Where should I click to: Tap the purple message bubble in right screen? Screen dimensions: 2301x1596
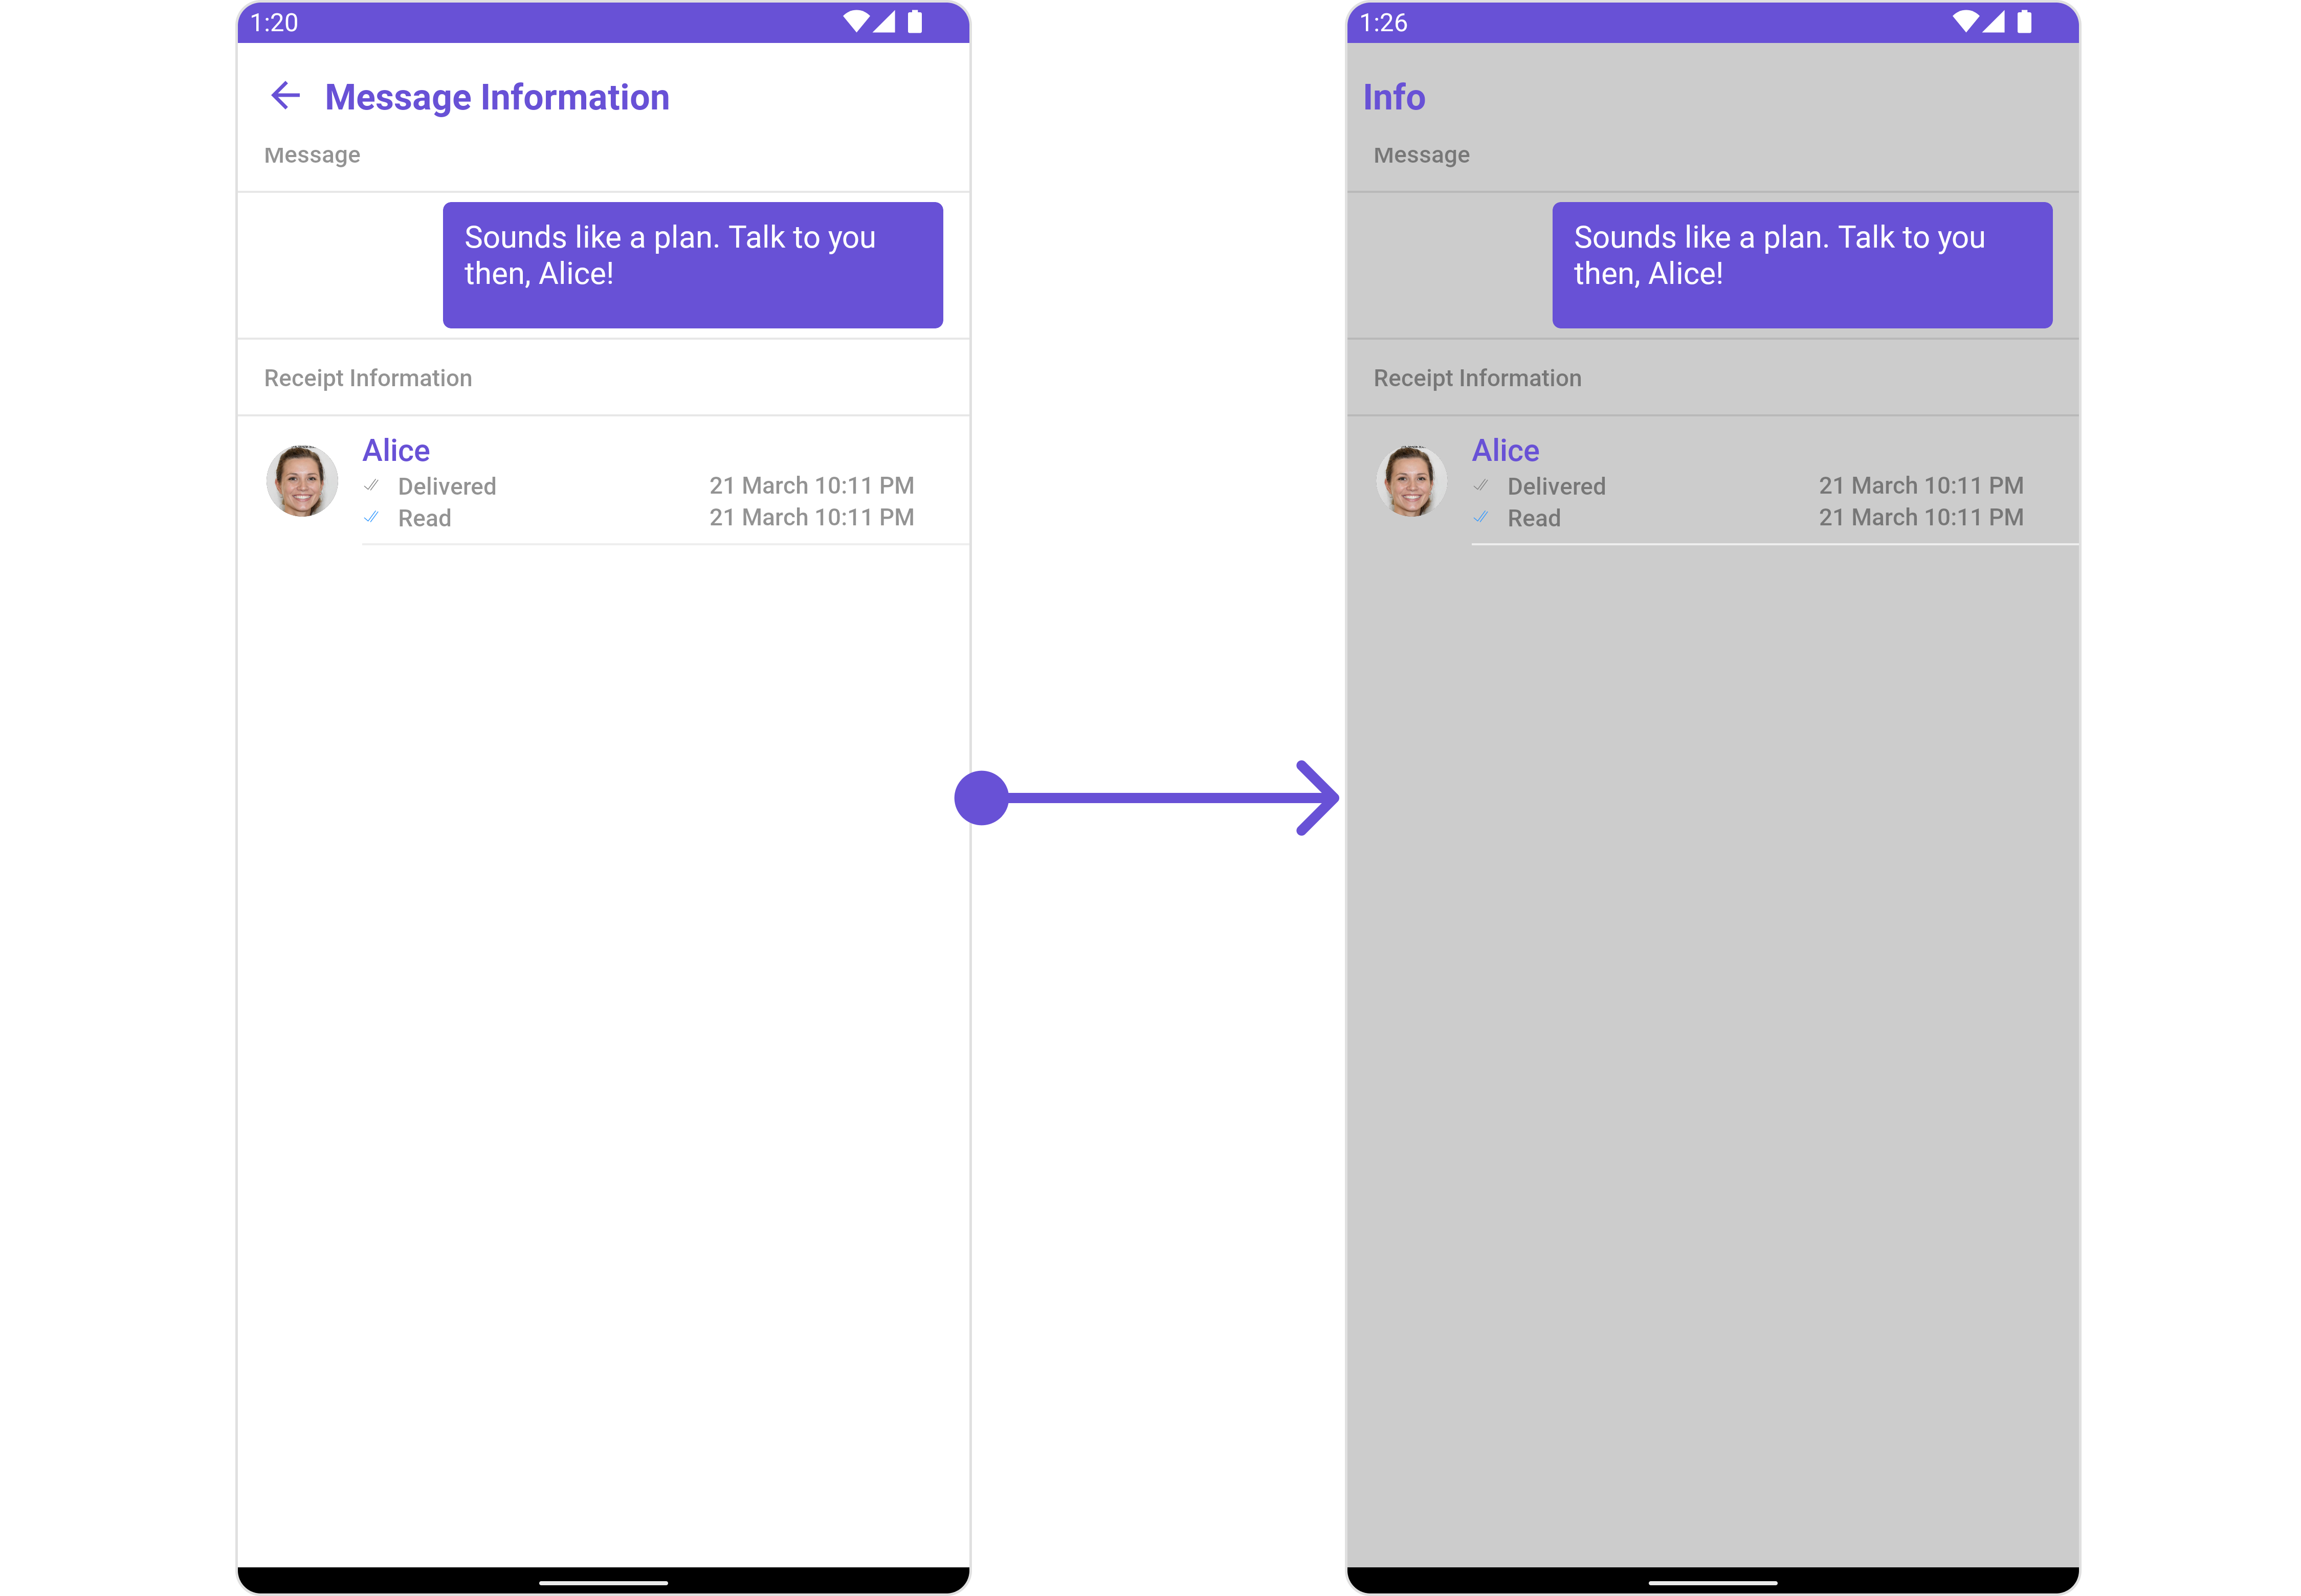[x=1802, y=265]
